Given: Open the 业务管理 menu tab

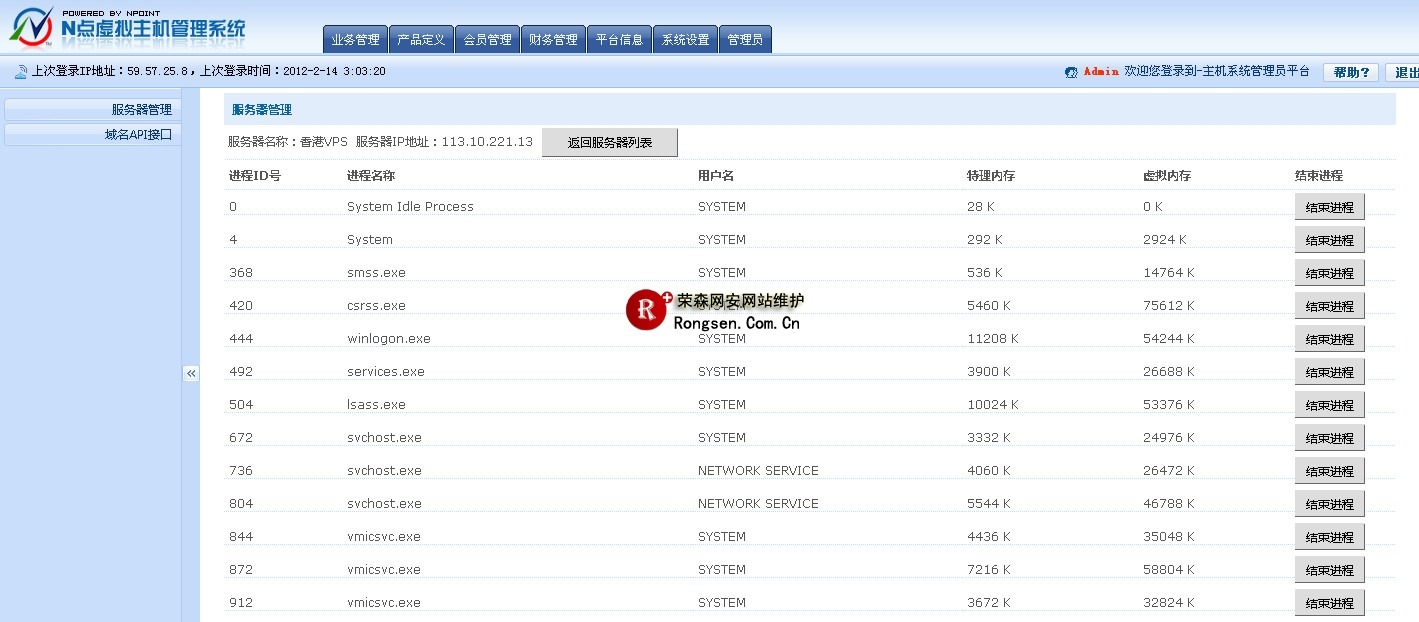Looking at the screenshot, I should tap(355, 40).
